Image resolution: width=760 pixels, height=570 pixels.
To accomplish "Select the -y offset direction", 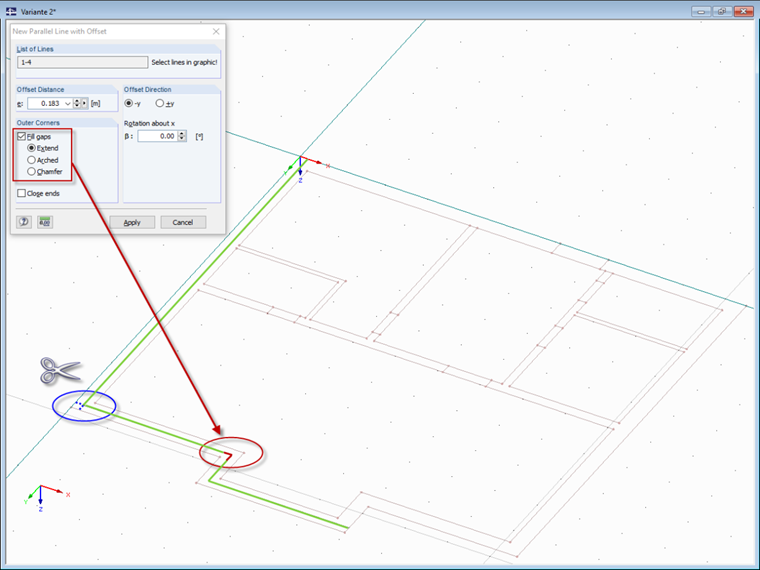I will [x=128, y=103].
